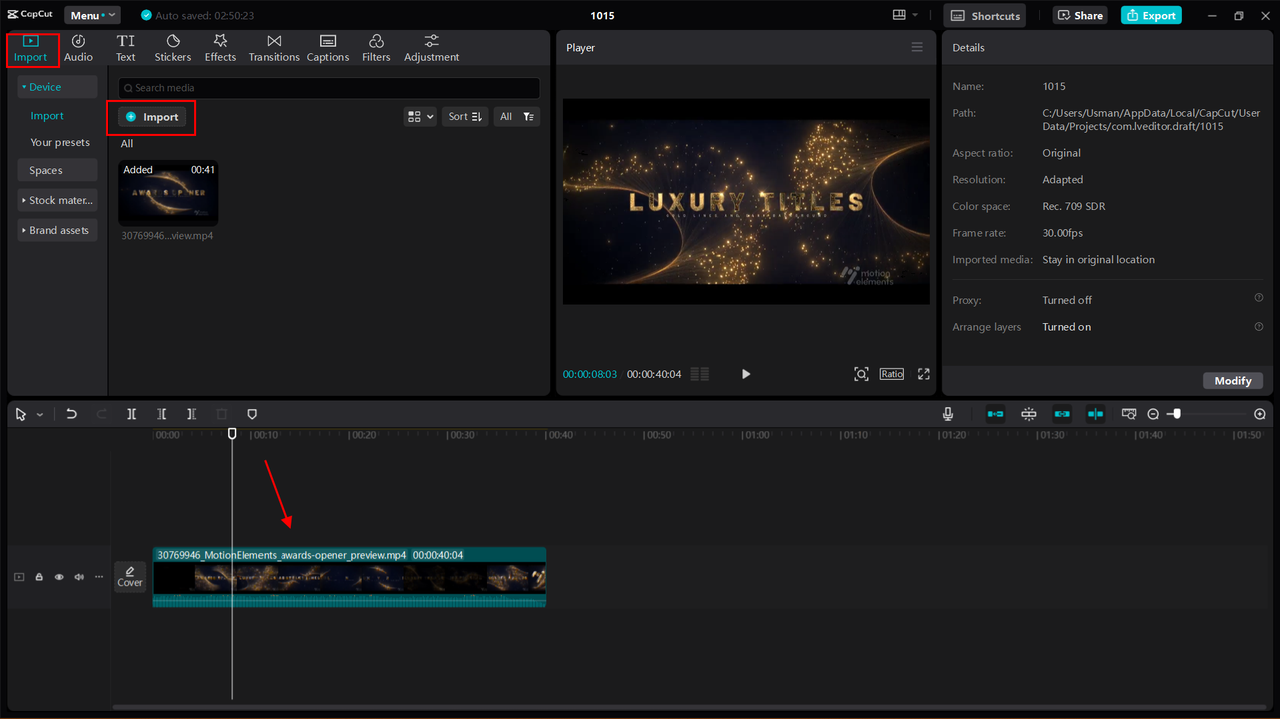This screenshot has width=1280, height=719.
Task: Delete left of playhead
Action: pos(161,414)
